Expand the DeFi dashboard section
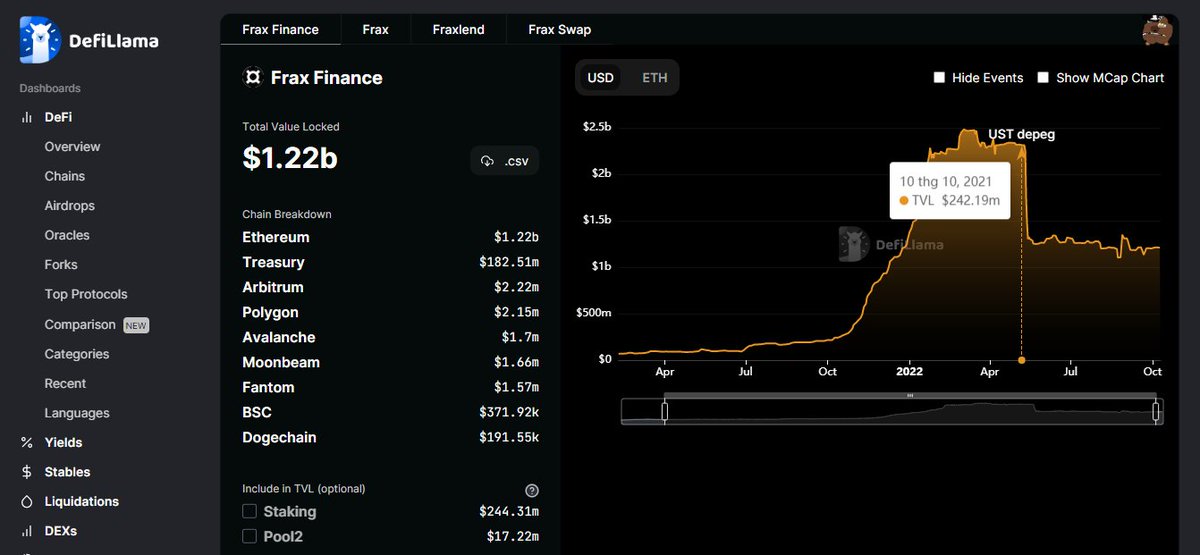This screenshot has height=555, width=1200. pos(58,117)
